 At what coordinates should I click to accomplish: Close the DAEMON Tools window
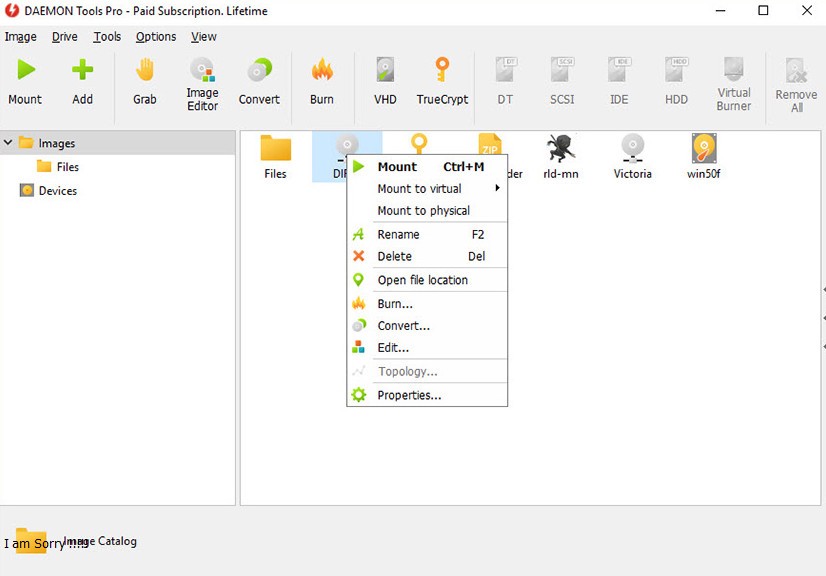coord(807,11)
